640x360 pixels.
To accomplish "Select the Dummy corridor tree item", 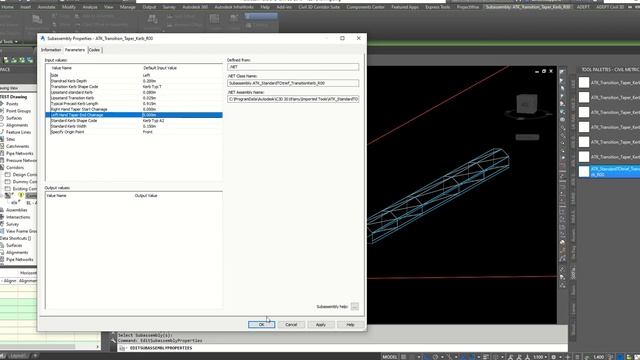I will coord(24,182).
